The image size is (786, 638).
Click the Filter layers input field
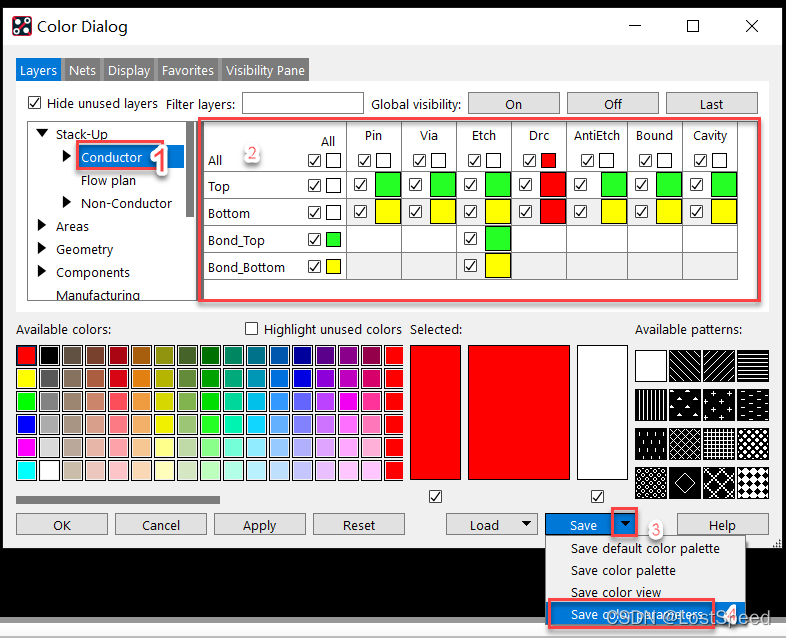tap(302, 104)
